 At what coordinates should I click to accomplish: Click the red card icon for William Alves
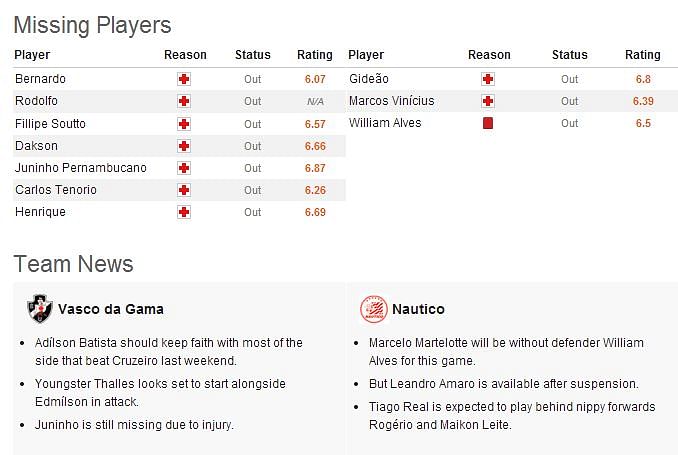pyautogui.click(x=488, y=123)
